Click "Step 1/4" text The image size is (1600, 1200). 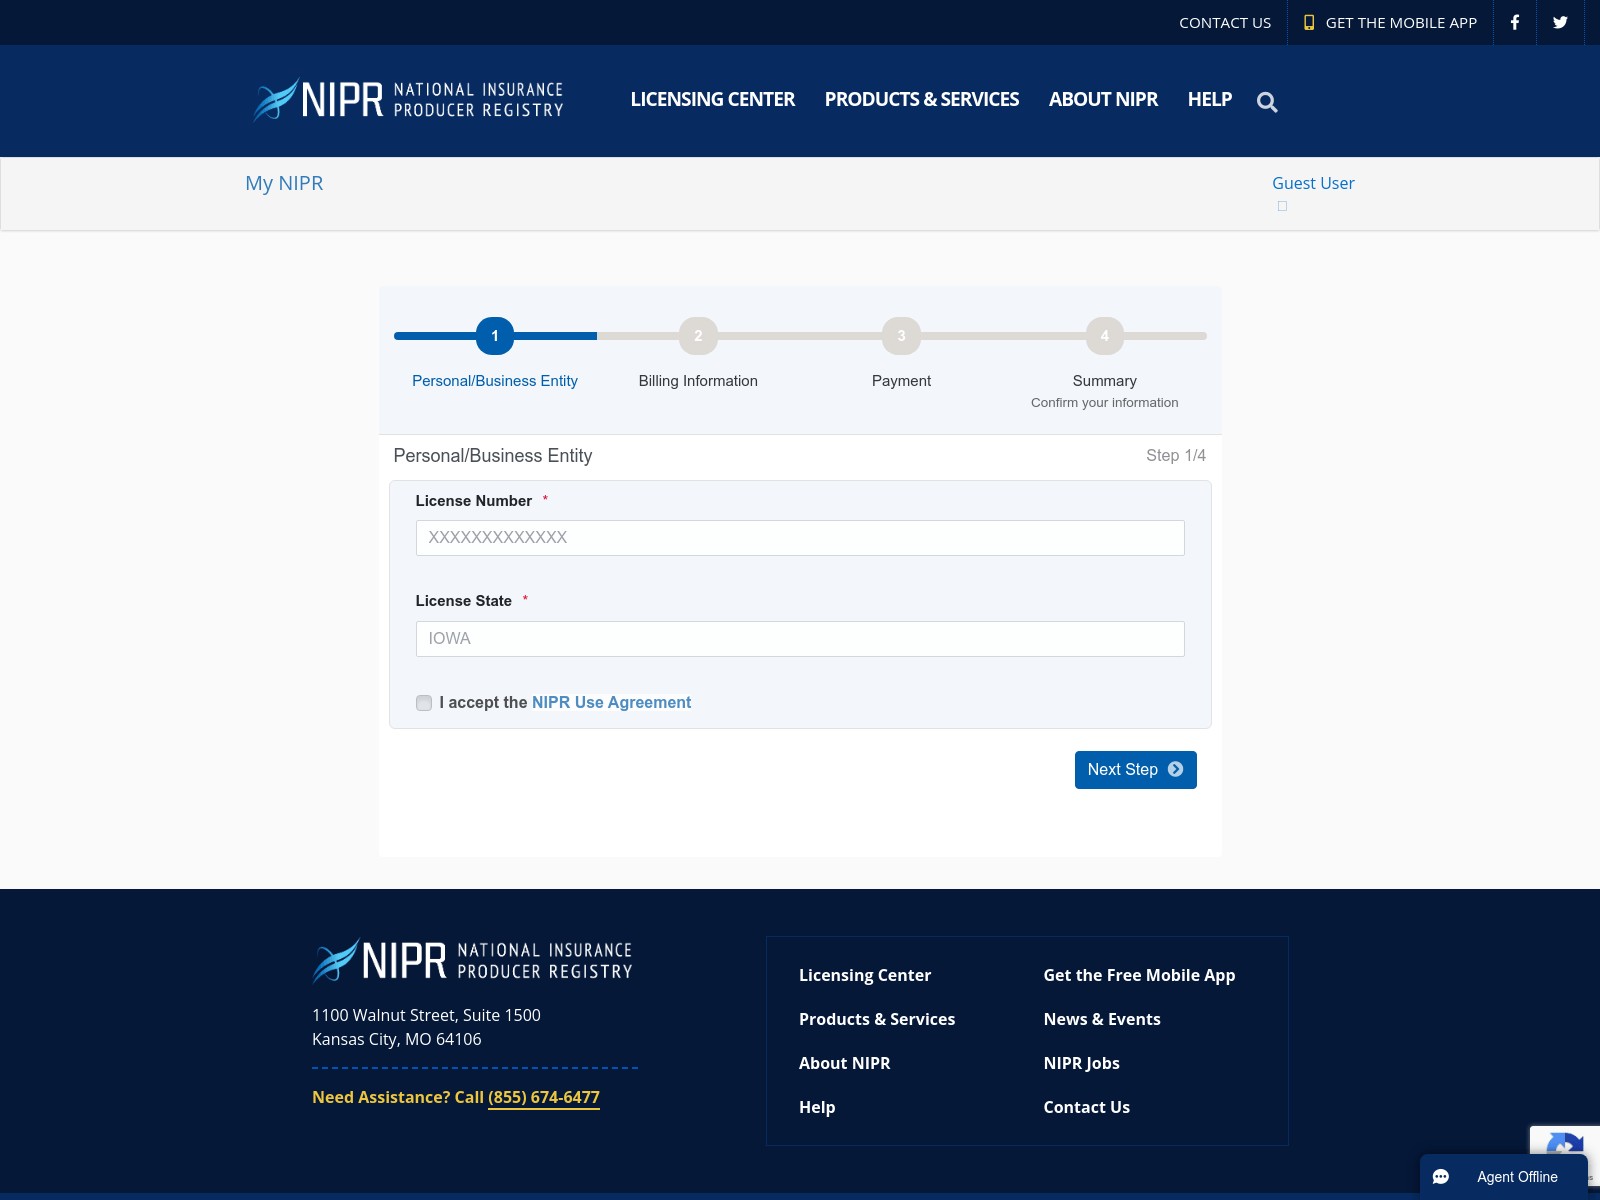click(1176, 455)
